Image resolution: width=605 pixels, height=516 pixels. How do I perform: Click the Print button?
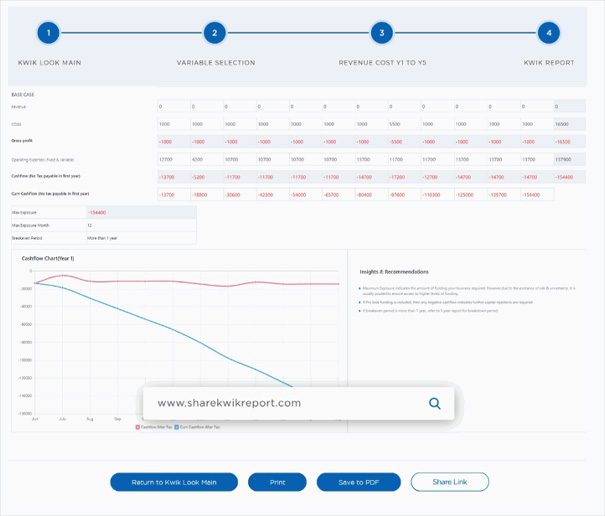pos(277,482)
